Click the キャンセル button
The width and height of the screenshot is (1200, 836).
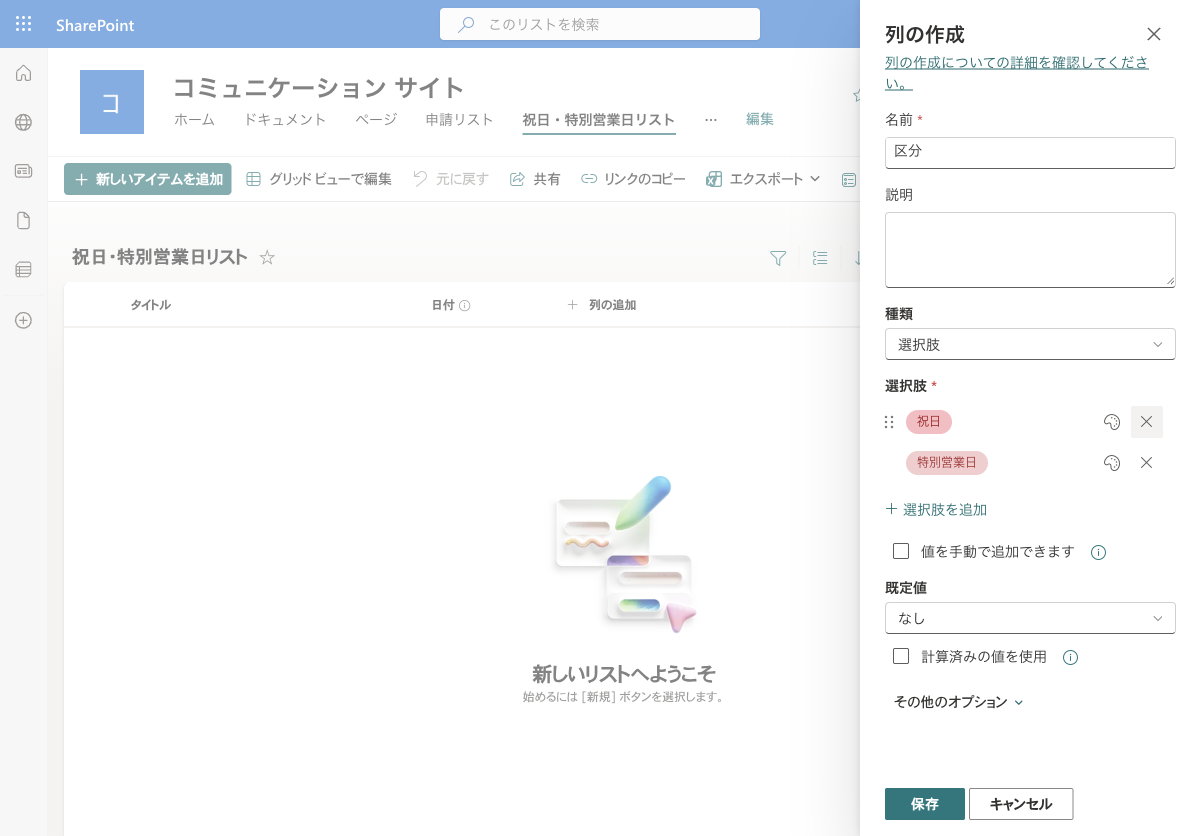point(1021,804)
